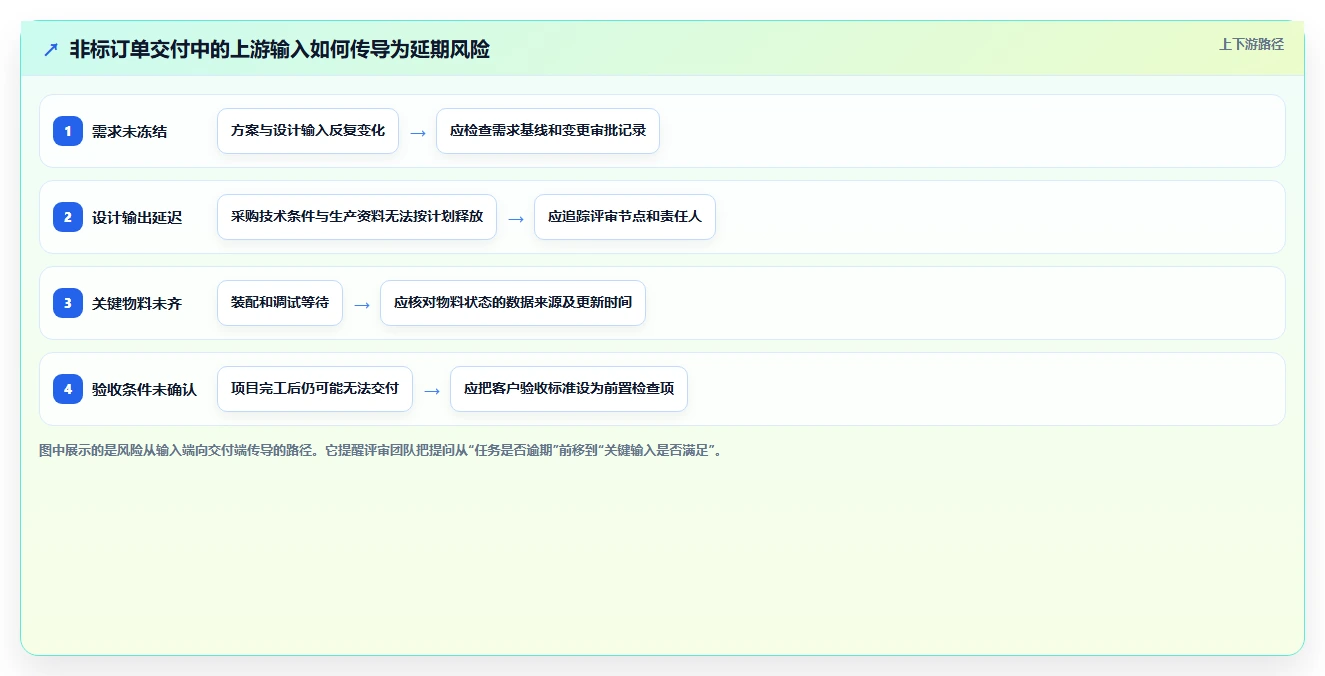This screenshot has width=1325, height=676.
Task: Click the 应追踪评审节点和责任人 box
Action: (625, 217)
